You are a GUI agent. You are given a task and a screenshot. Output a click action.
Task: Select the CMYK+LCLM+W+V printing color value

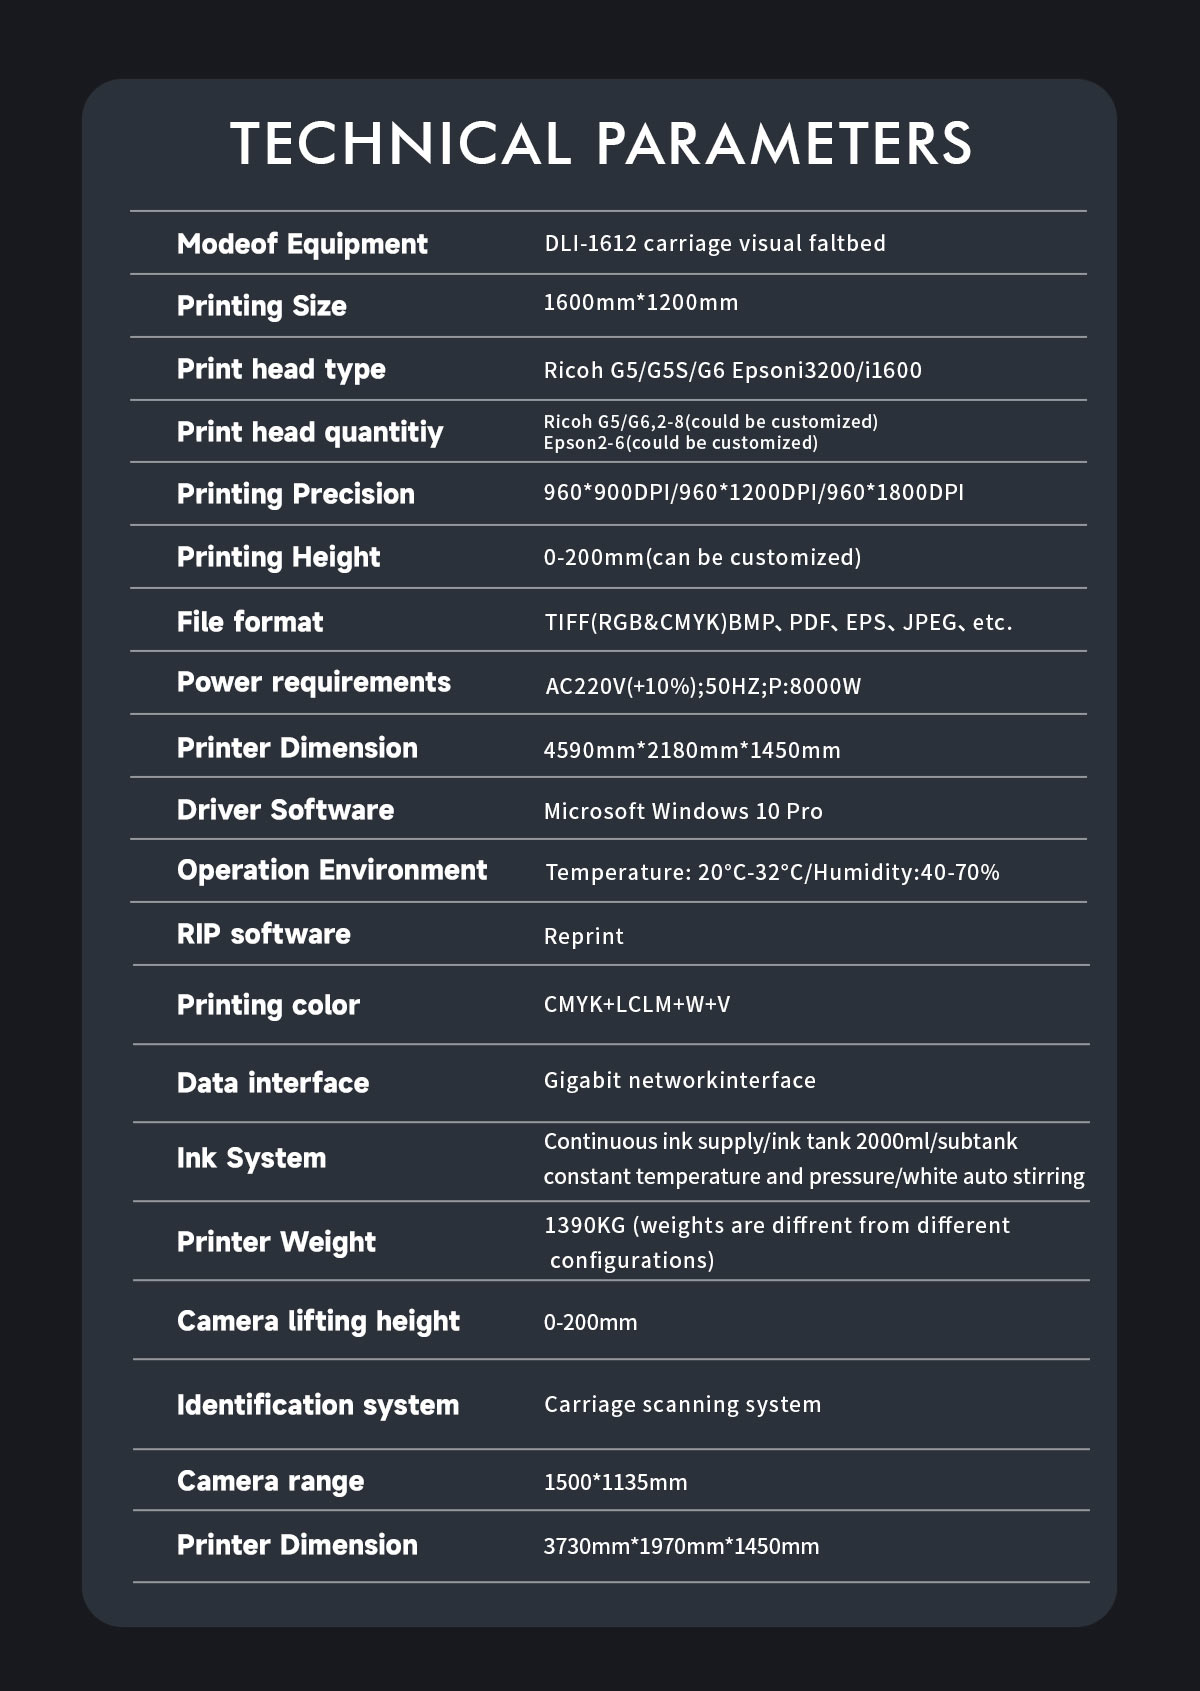tap(637, 1004)
